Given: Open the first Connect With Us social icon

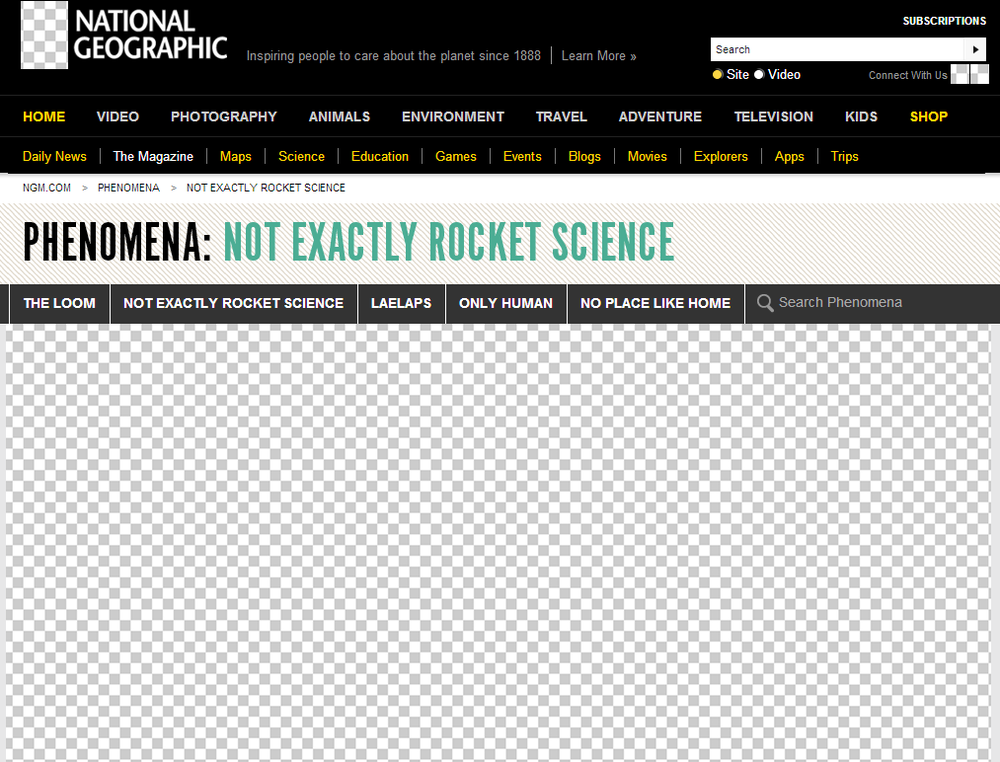Looking at the screenshot, I should 959,75.
